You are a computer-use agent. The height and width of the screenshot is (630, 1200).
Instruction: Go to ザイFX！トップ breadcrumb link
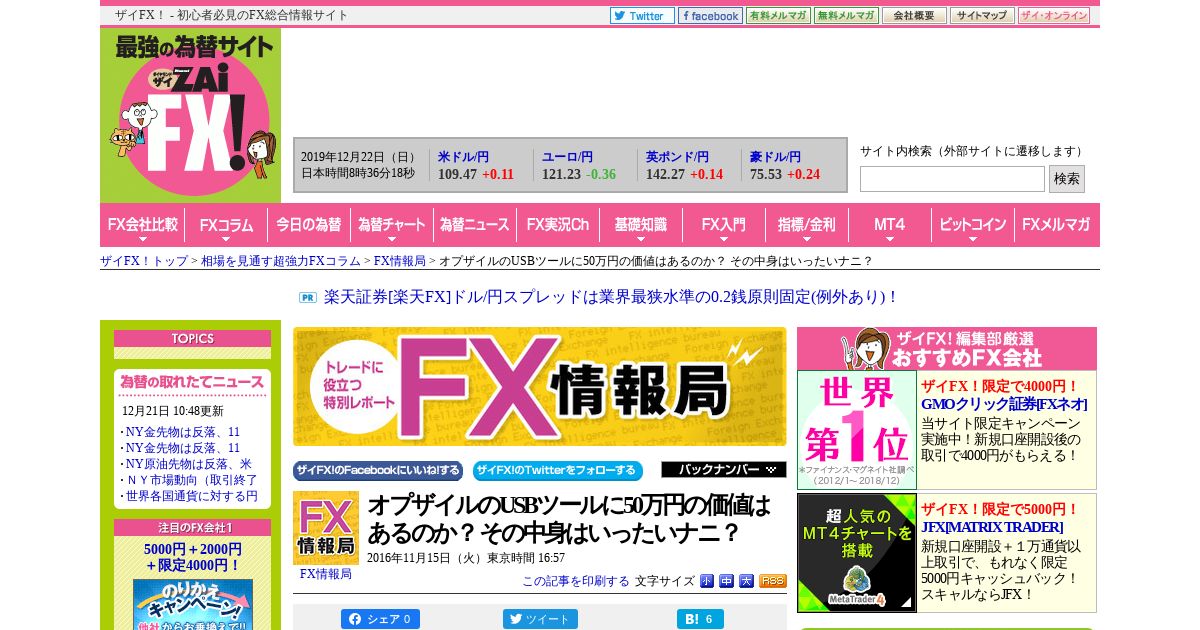[x=144, y=261]
